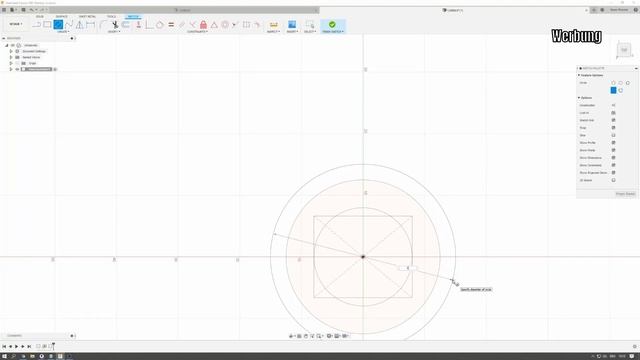Click the Measure ruler icon

coord(273,24)
